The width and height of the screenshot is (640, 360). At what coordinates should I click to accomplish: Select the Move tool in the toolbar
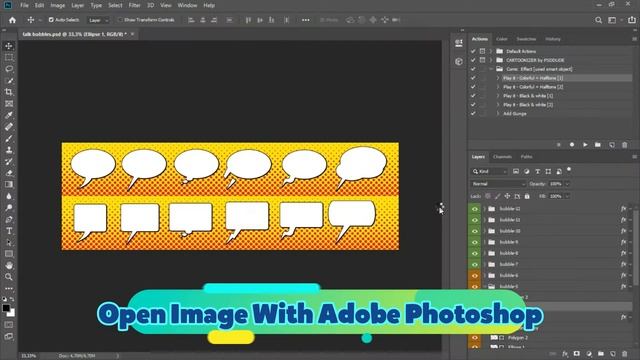(9, 46)
